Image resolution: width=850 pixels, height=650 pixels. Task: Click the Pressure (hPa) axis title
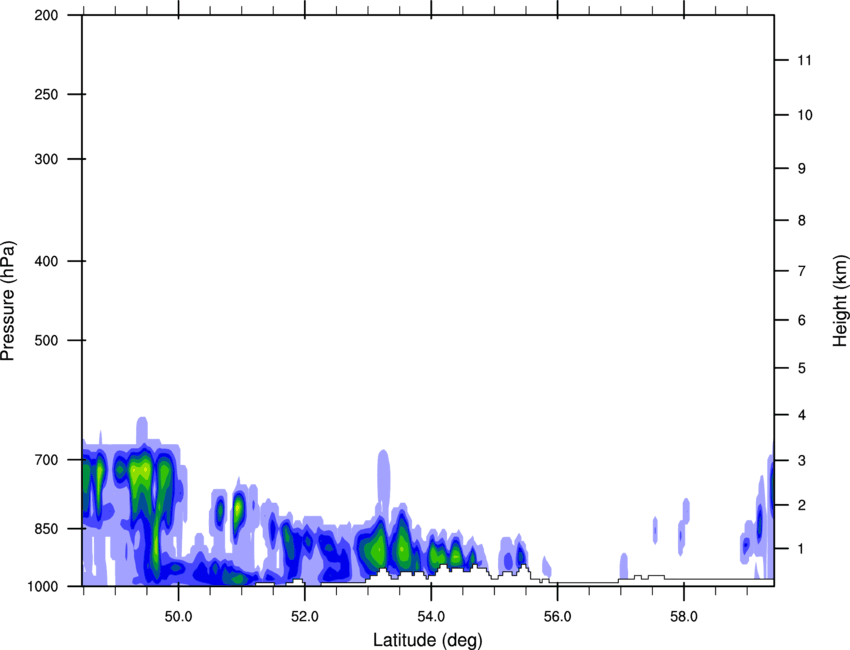pos(8,301)
